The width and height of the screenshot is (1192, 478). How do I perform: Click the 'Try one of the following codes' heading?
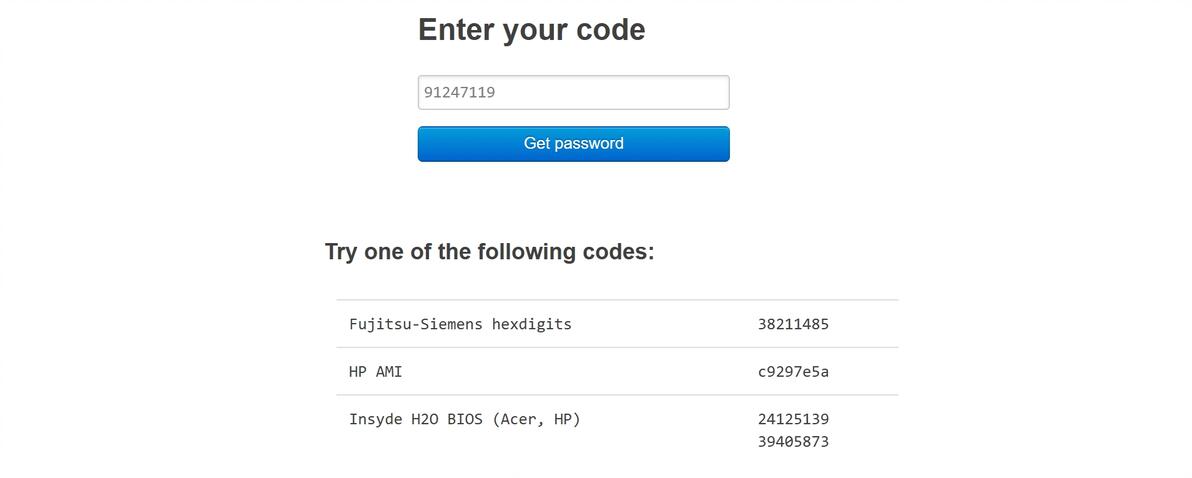coord(489,252)
